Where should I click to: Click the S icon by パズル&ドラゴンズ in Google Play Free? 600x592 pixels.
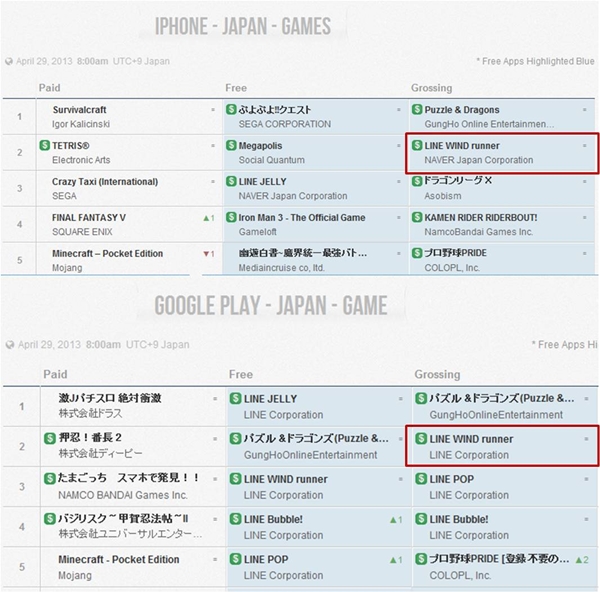[235, 439]
